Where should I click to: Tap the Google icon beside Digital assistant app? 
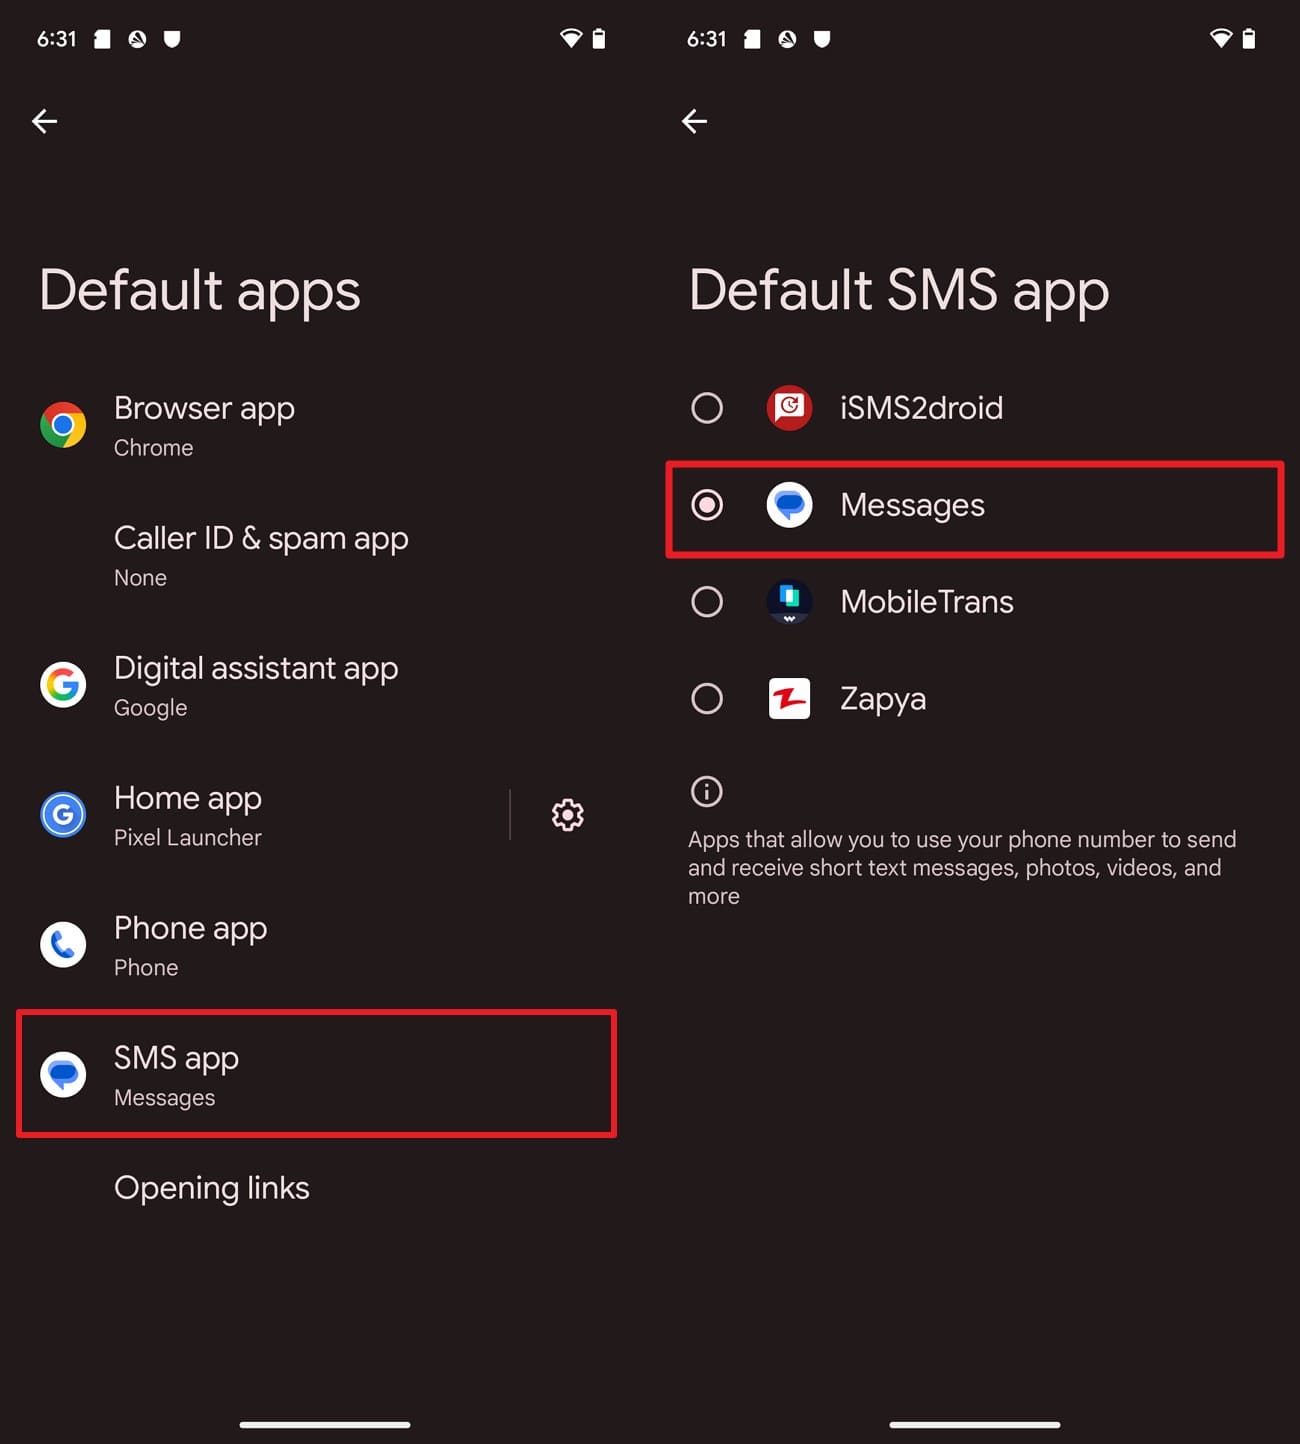point(63,685)
